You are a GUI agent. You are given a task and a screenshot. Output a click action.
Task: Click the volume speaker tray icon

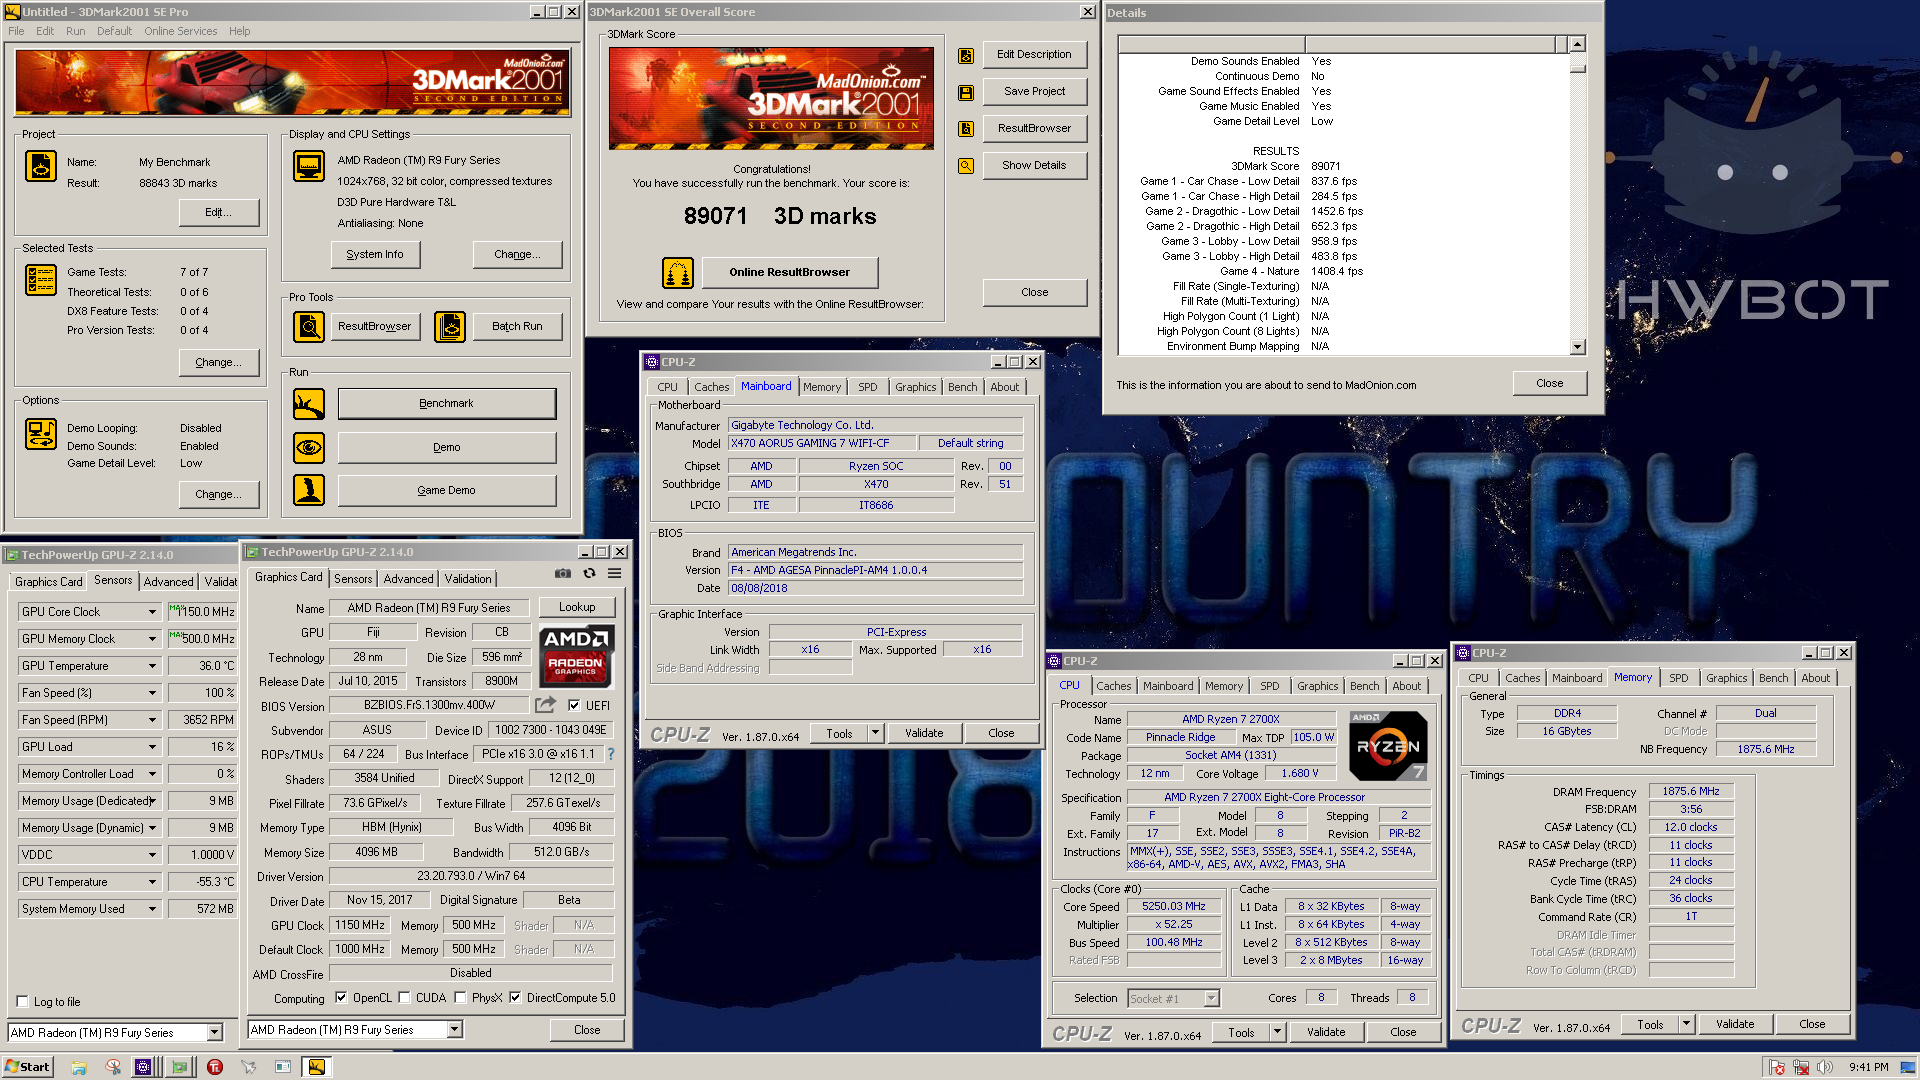pos(1824,1067)
